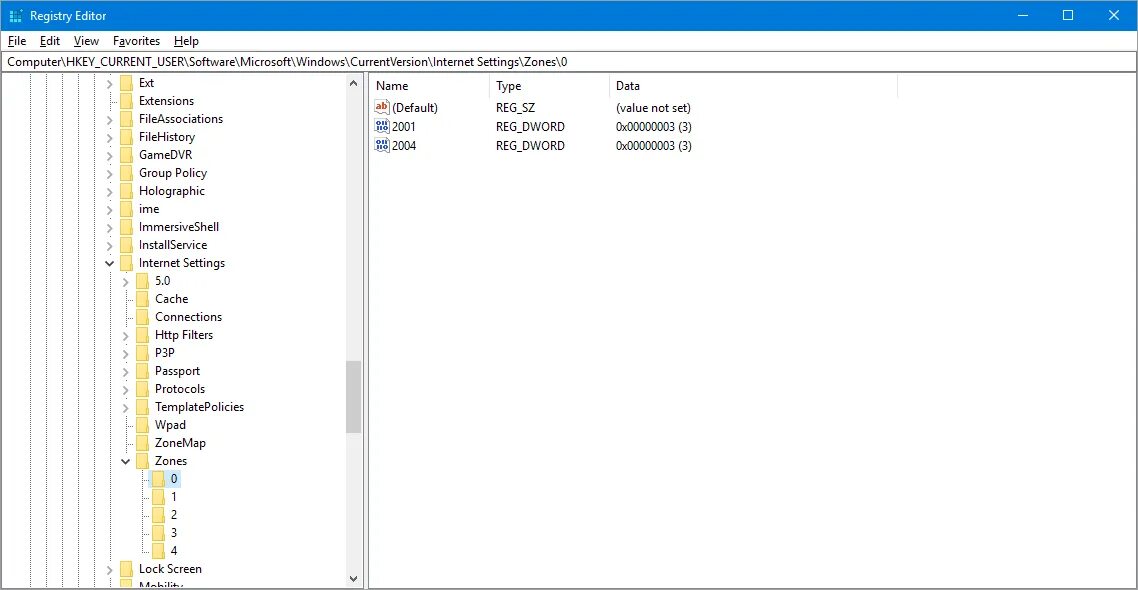
Task: Maximize the Registry Editor window
Action: (x=1068, y=15)
